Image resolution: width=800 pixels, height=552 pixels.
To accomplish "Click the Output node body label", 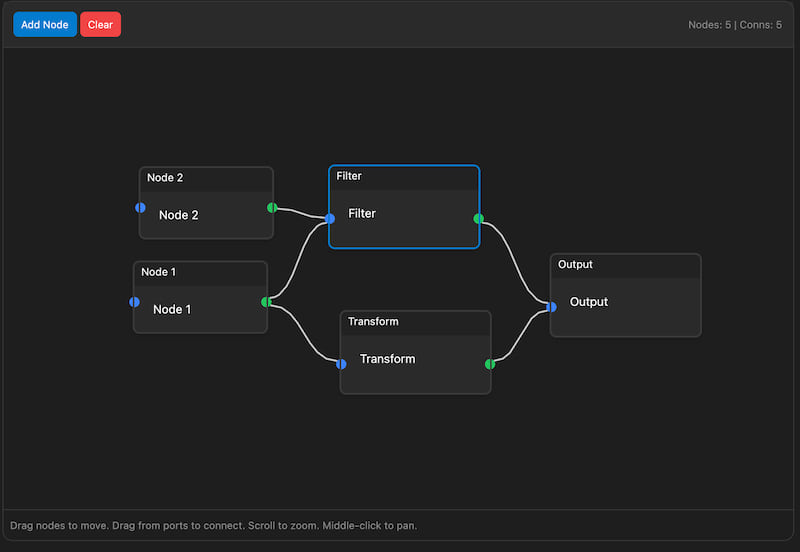I will (589, 302).
